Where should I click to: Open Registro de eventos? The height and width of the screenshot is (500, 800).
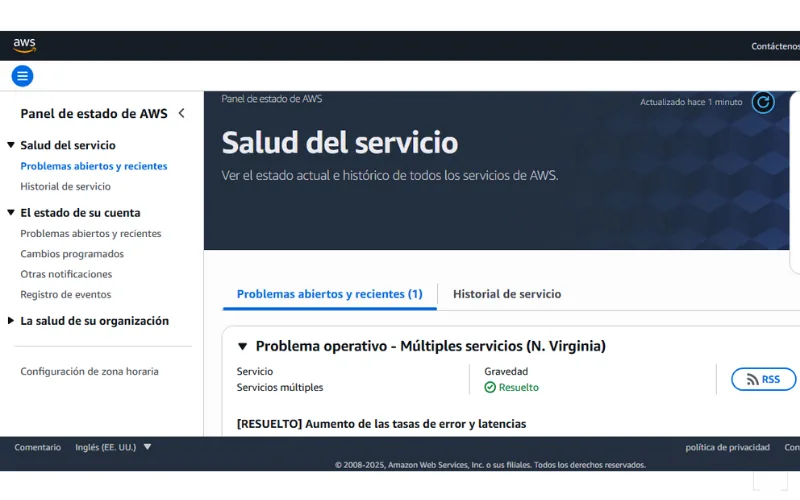point(65,294)
